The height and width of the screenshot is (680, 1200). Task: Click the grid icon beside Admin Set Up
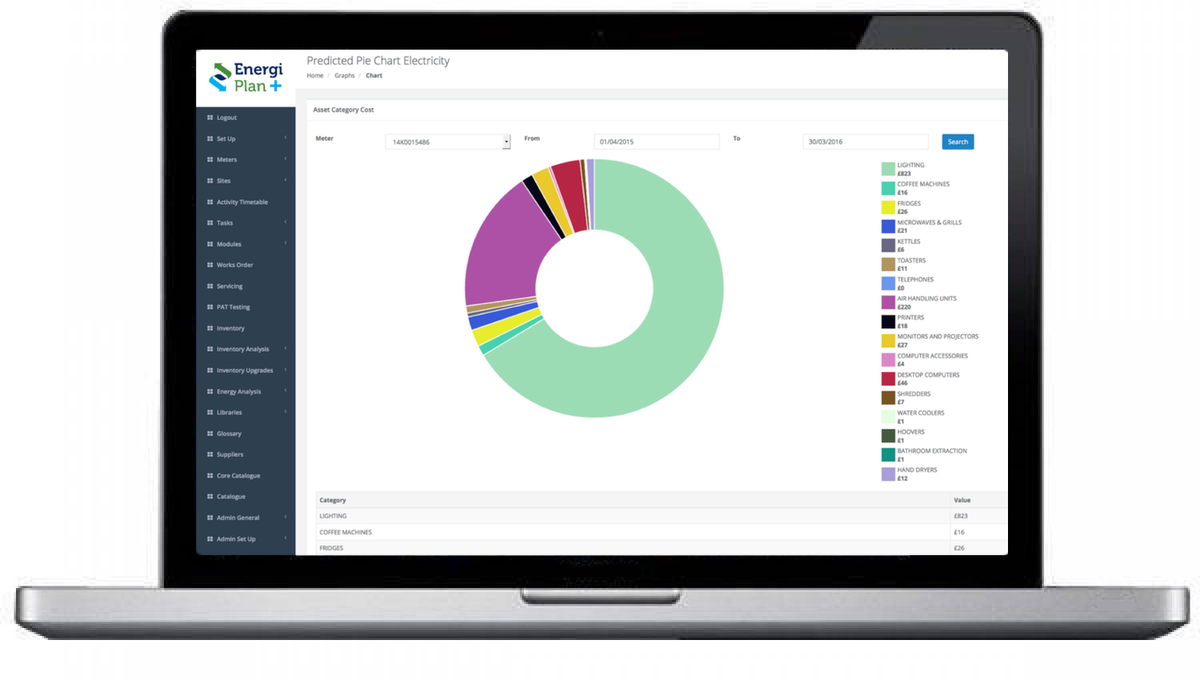tap(210, 538)
